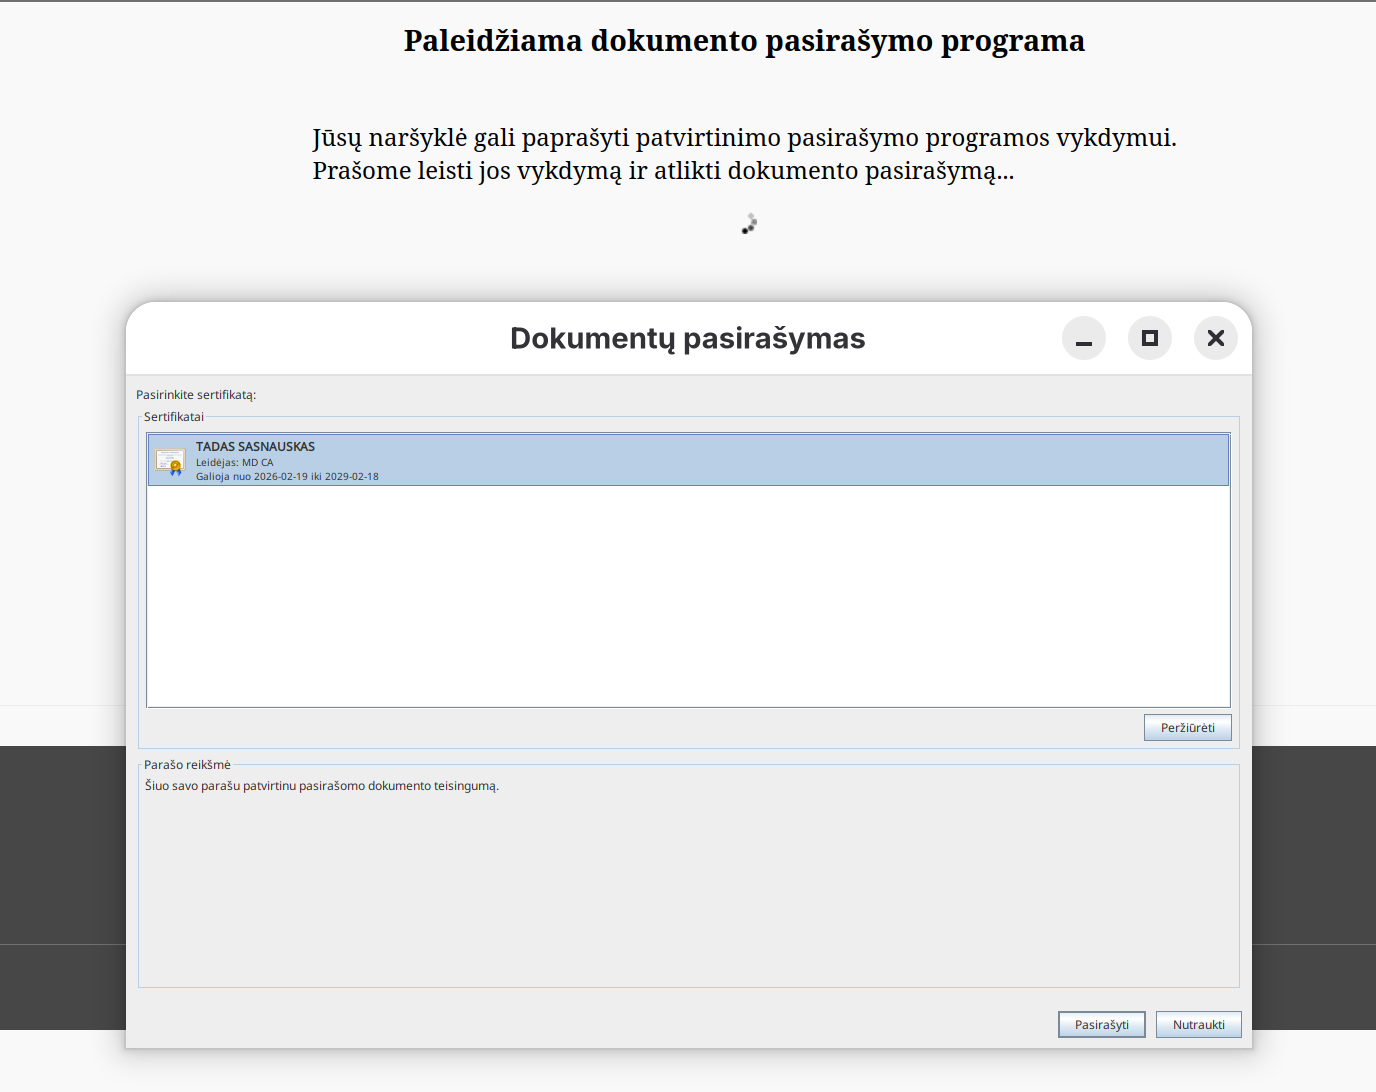Image resolution: width=1376 pixels, height=1092 pixels.
Task: Click the issuer line 'Leidėjas: MD CA'
Action: click(x=234, y=463)
